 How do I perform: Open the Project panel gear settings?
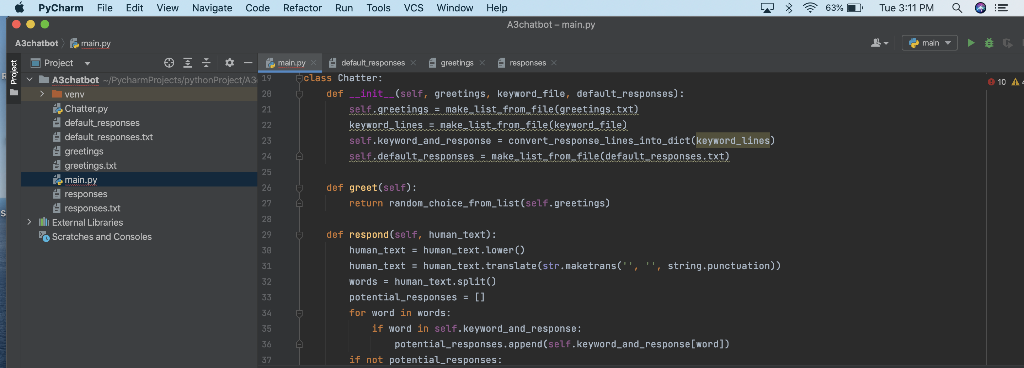tap(229, 63)
